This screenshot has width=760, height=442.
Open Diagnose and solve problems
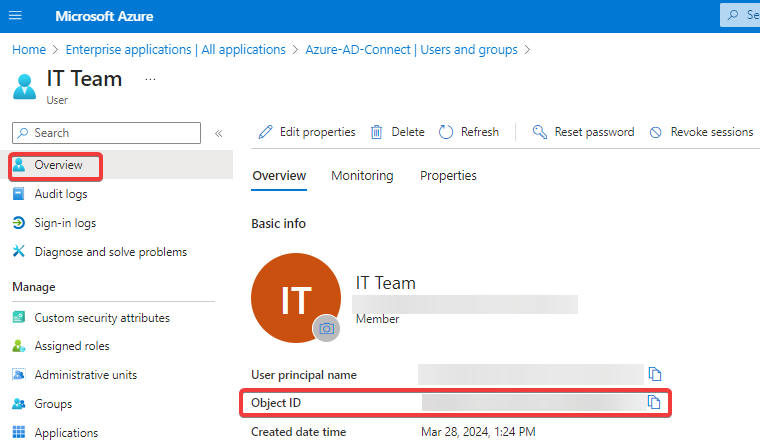point(111,252)
